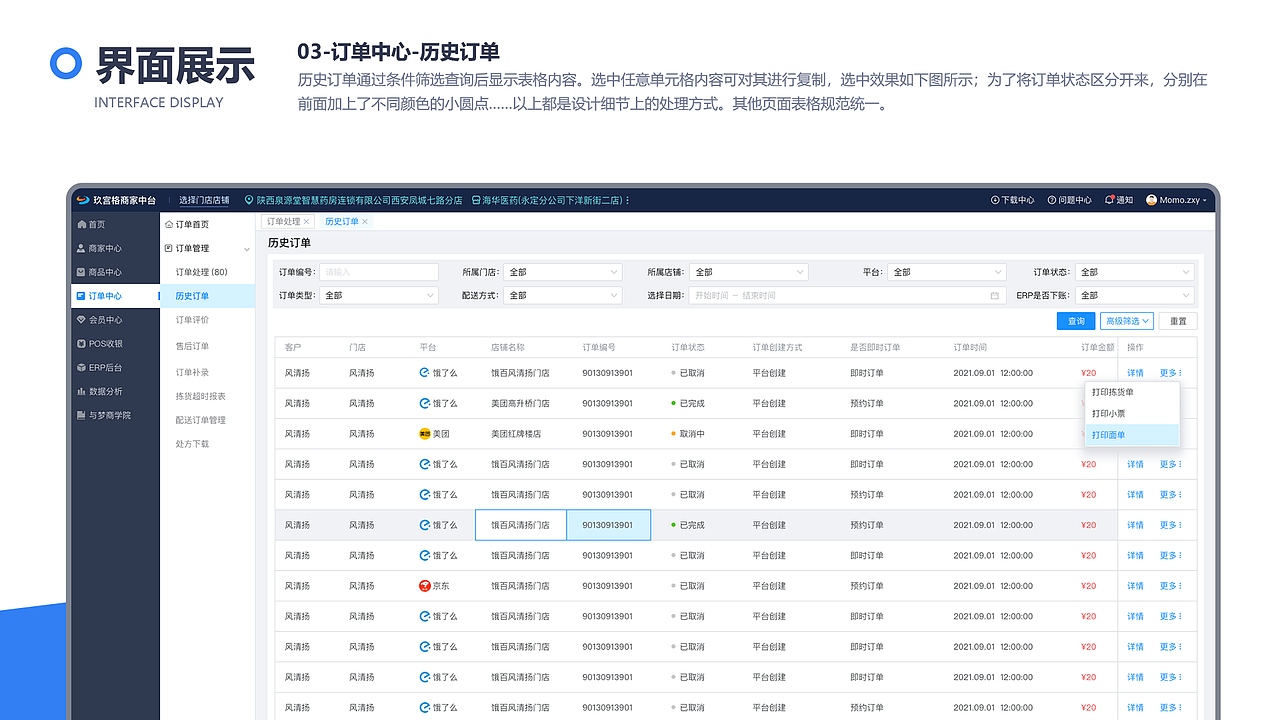Open 售后订单 in the submenu
Viewport: 1280px width, 720px height.
pos(193,346)
